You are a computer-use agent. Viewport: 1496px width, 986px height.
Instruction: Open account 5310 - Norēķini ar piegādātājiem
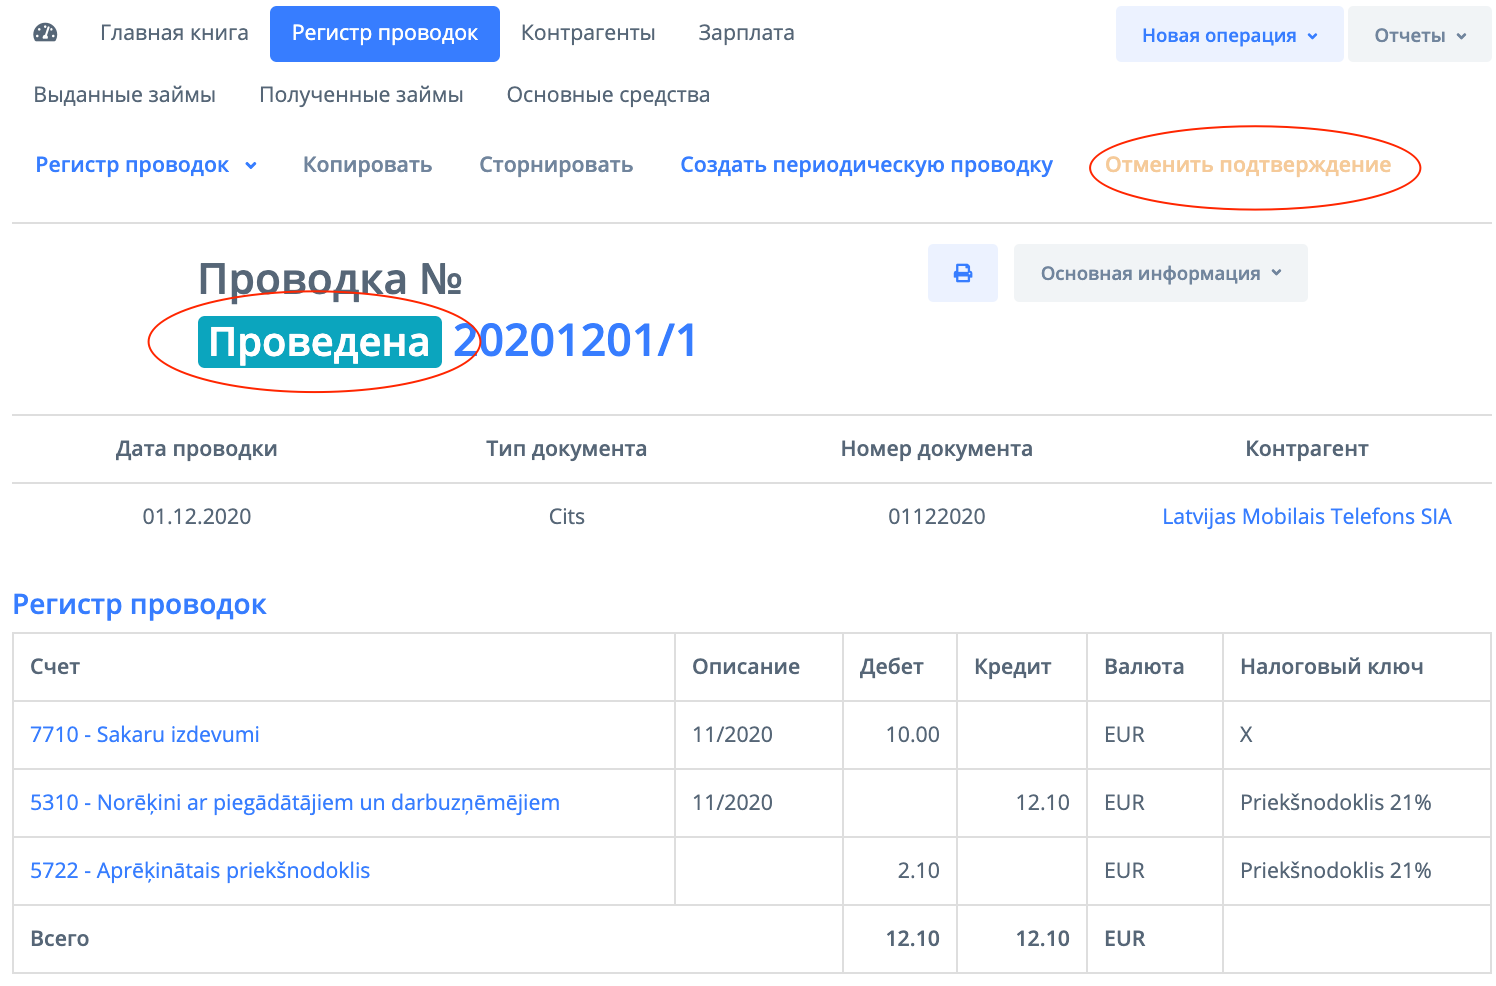click(x=295, y=803)
